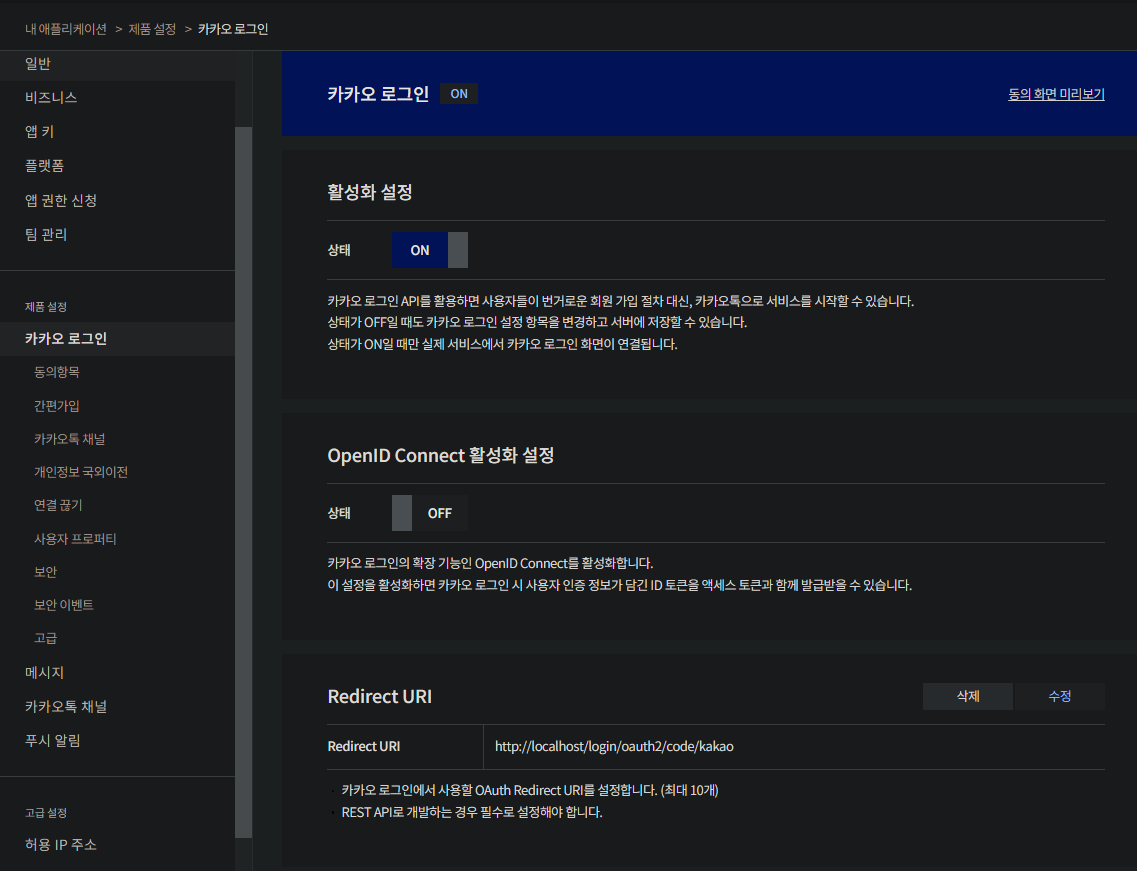Click the 상태 label in 활성화 설정
Screen dimensions: 1137x871
(x=339, y=250)
